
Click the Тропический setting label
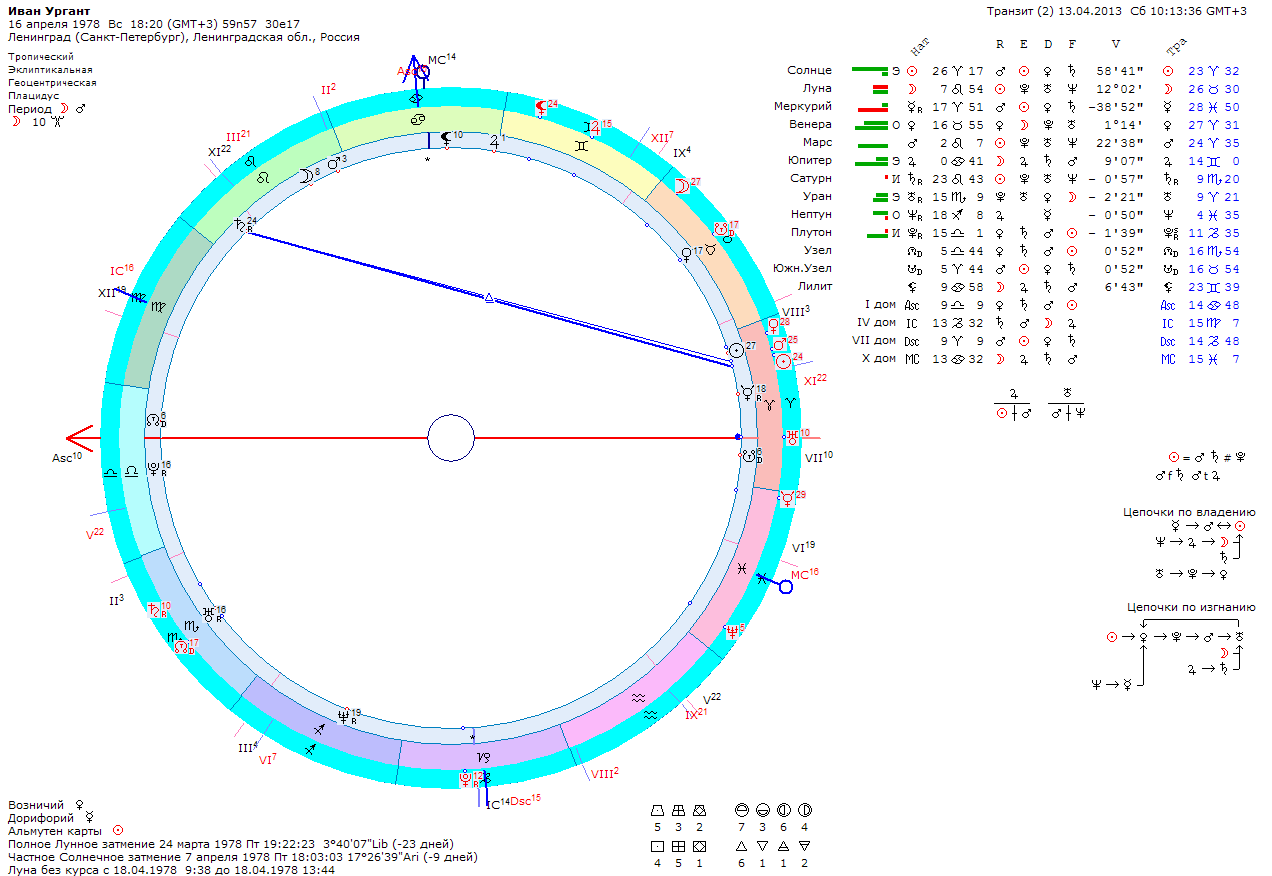click(41, 58)
